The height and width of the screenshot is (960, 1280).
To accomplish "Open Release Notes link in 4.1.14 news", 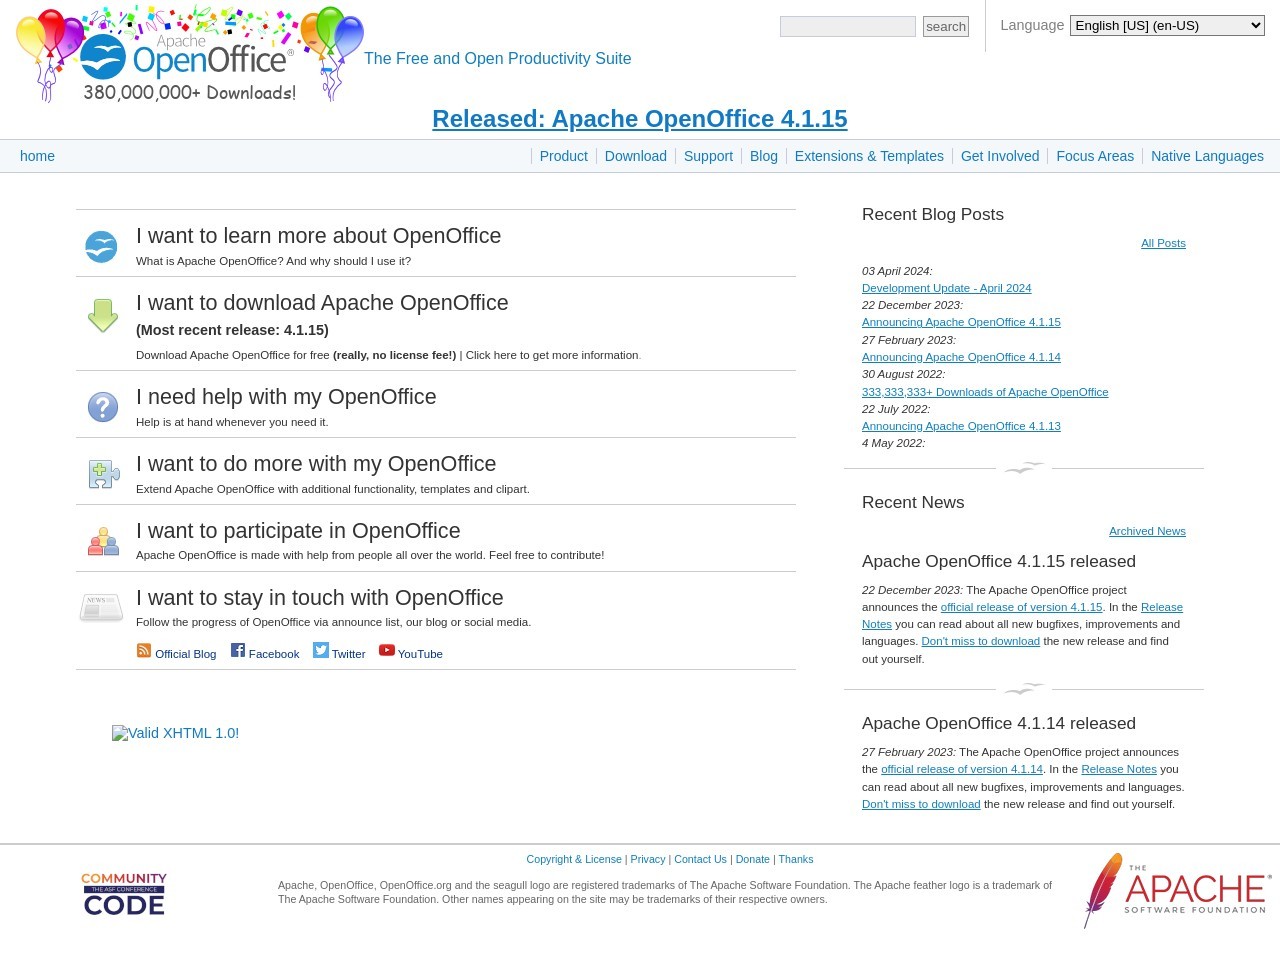I will coord(1119,769).
